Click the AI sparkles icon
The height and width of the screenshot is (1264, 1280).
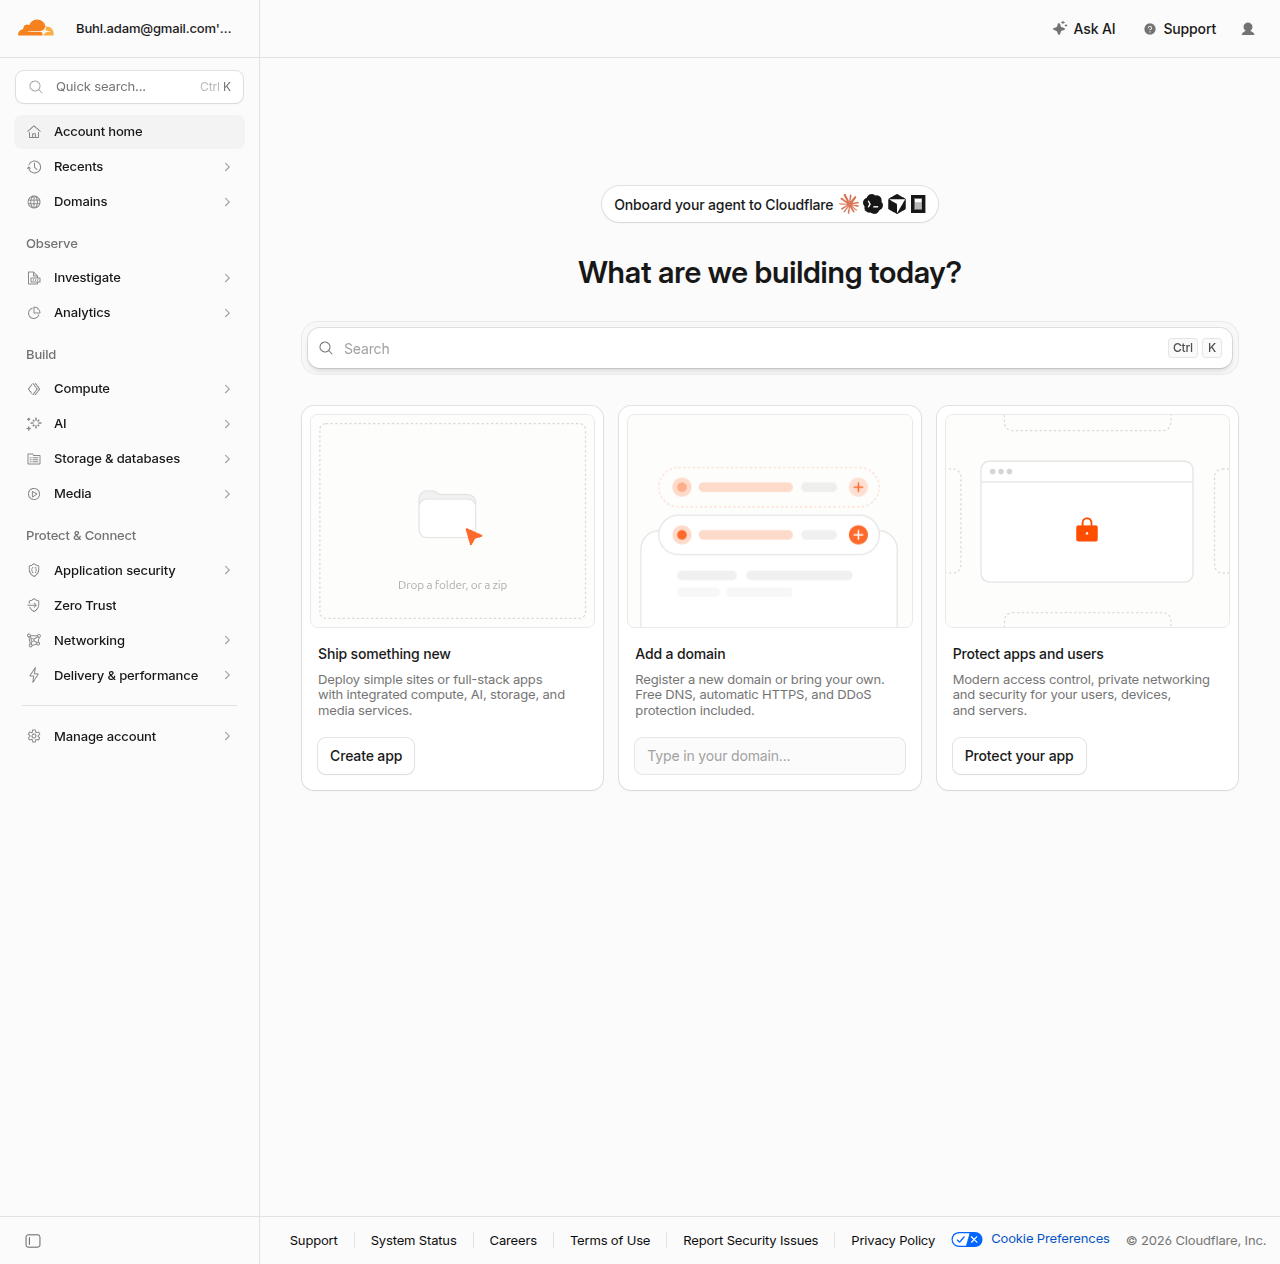pos(34,424)
